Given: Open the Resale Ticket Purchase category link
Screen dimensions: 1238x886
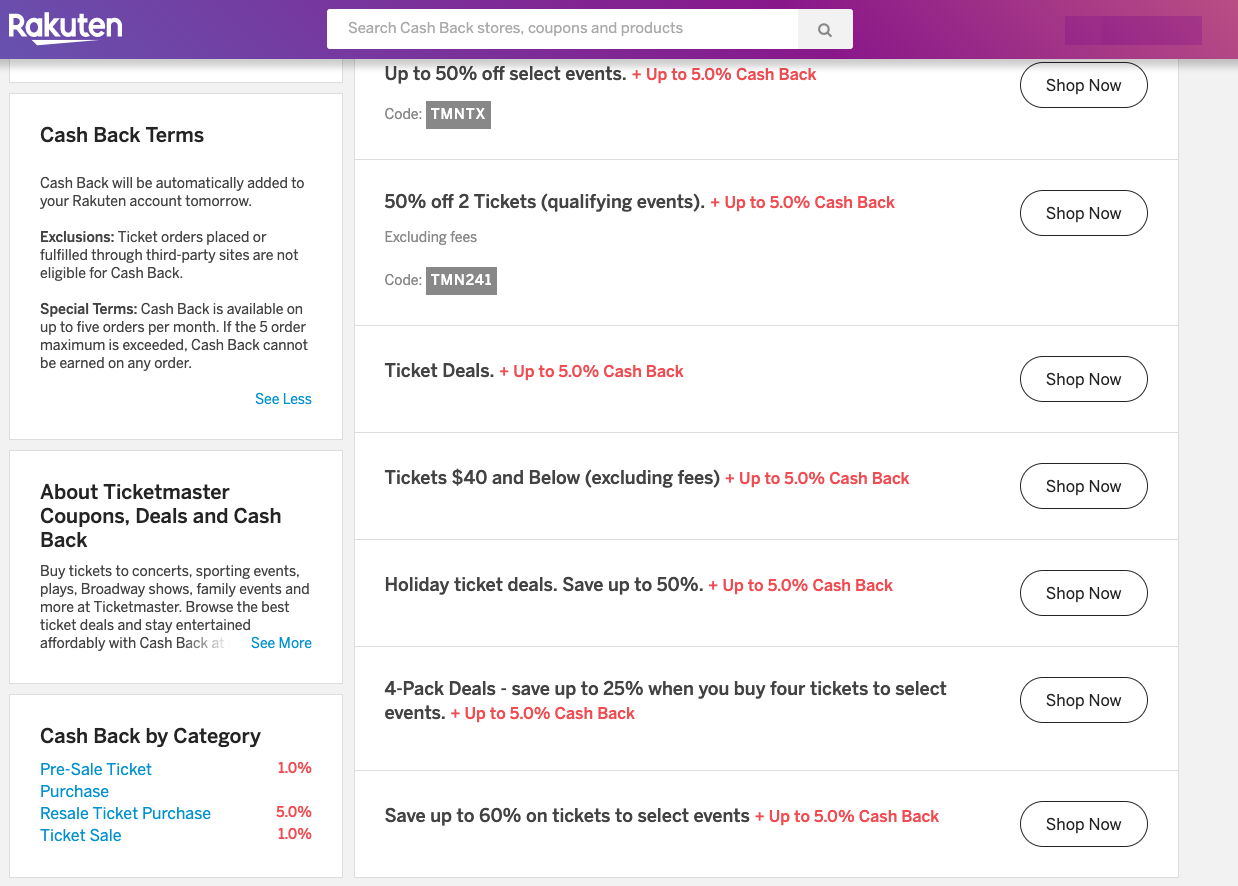Looking at the screenshot, I should (x=125, y=813).
